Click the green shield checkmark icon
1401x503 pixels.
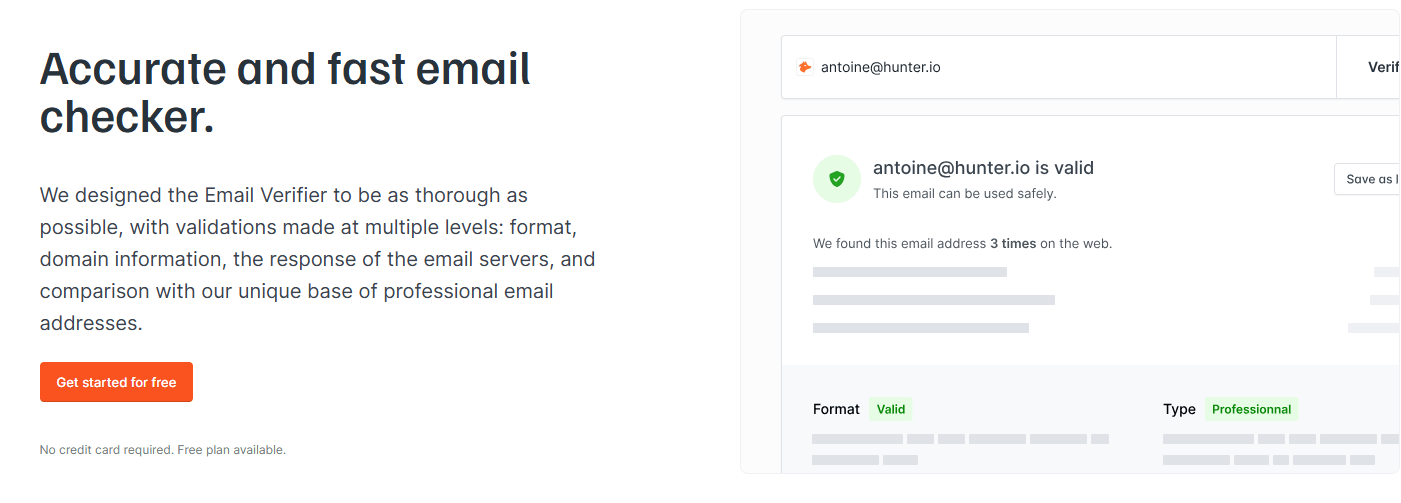[x=837, y=179]
